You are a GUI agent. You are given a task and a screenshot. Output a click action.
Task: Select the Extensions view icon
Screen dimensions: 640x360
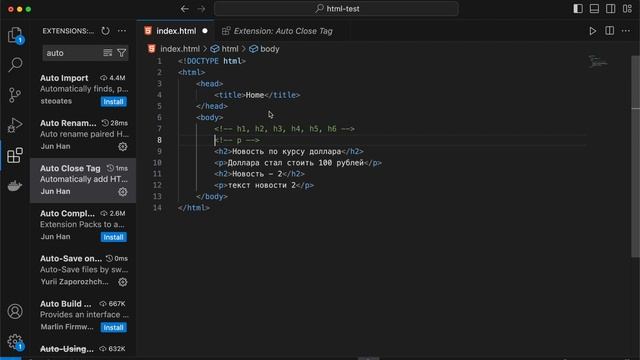[x=15, y=155]
